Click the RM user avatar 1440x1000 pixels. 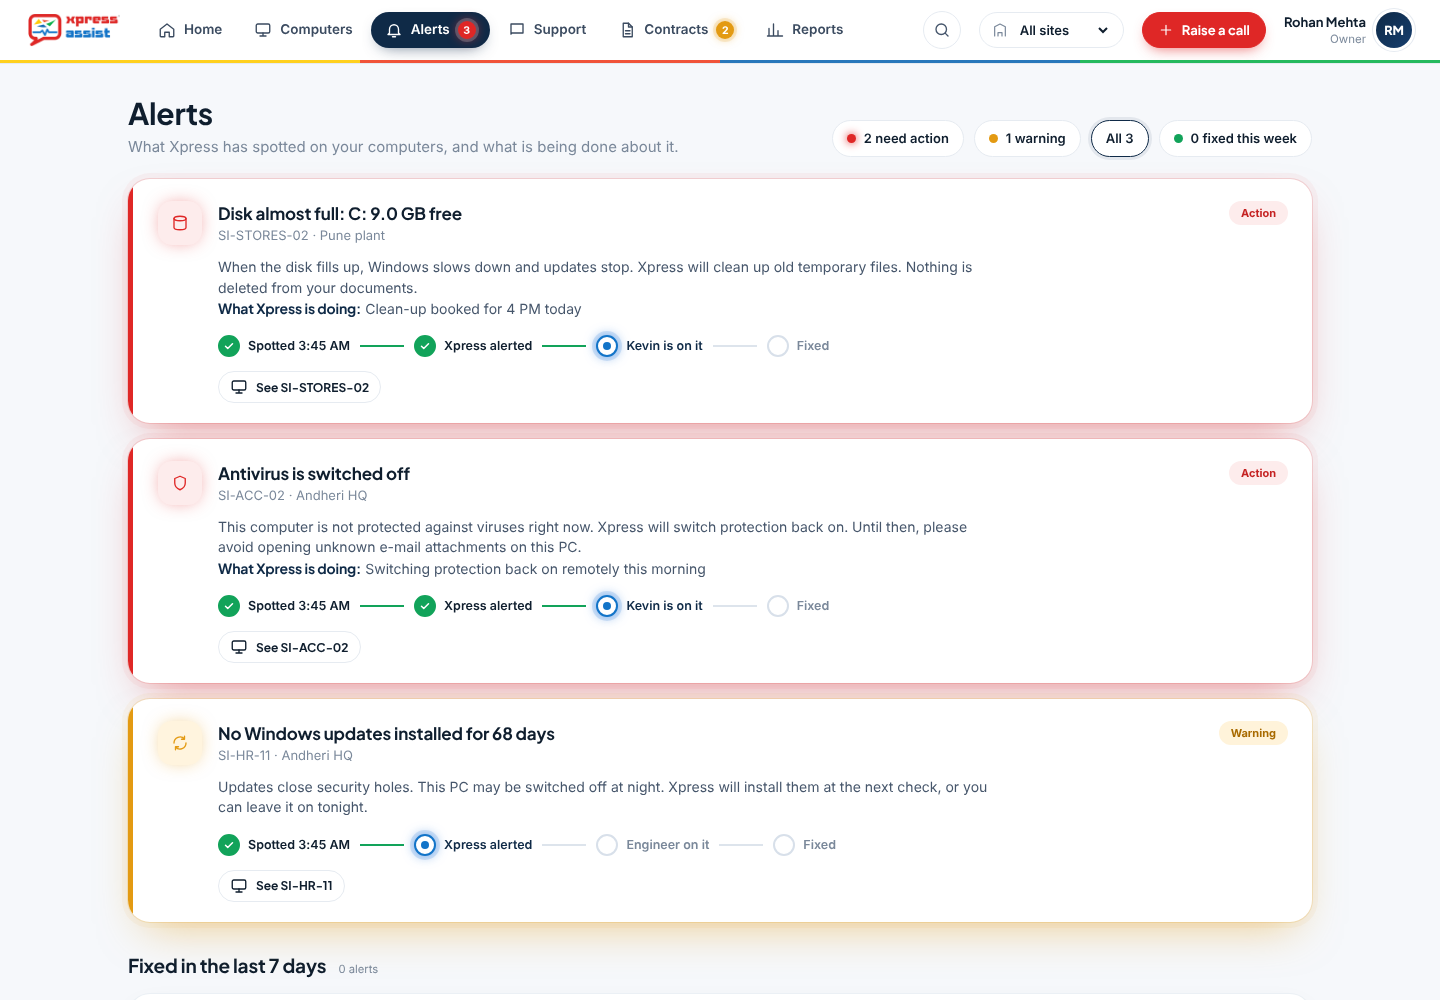pyautogui.click(x=1394, y=30)
